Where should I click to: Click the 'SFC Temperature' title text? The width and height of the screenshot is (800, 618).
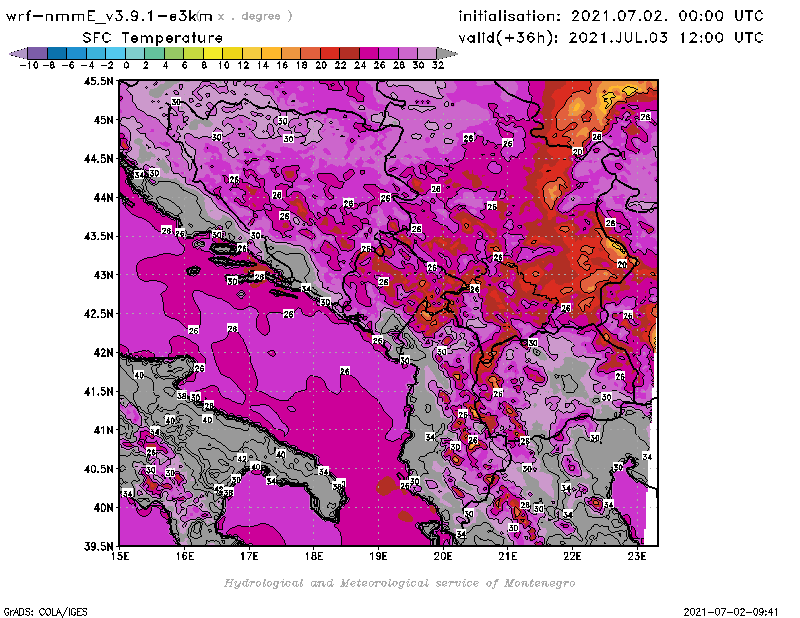coord(153,38)
